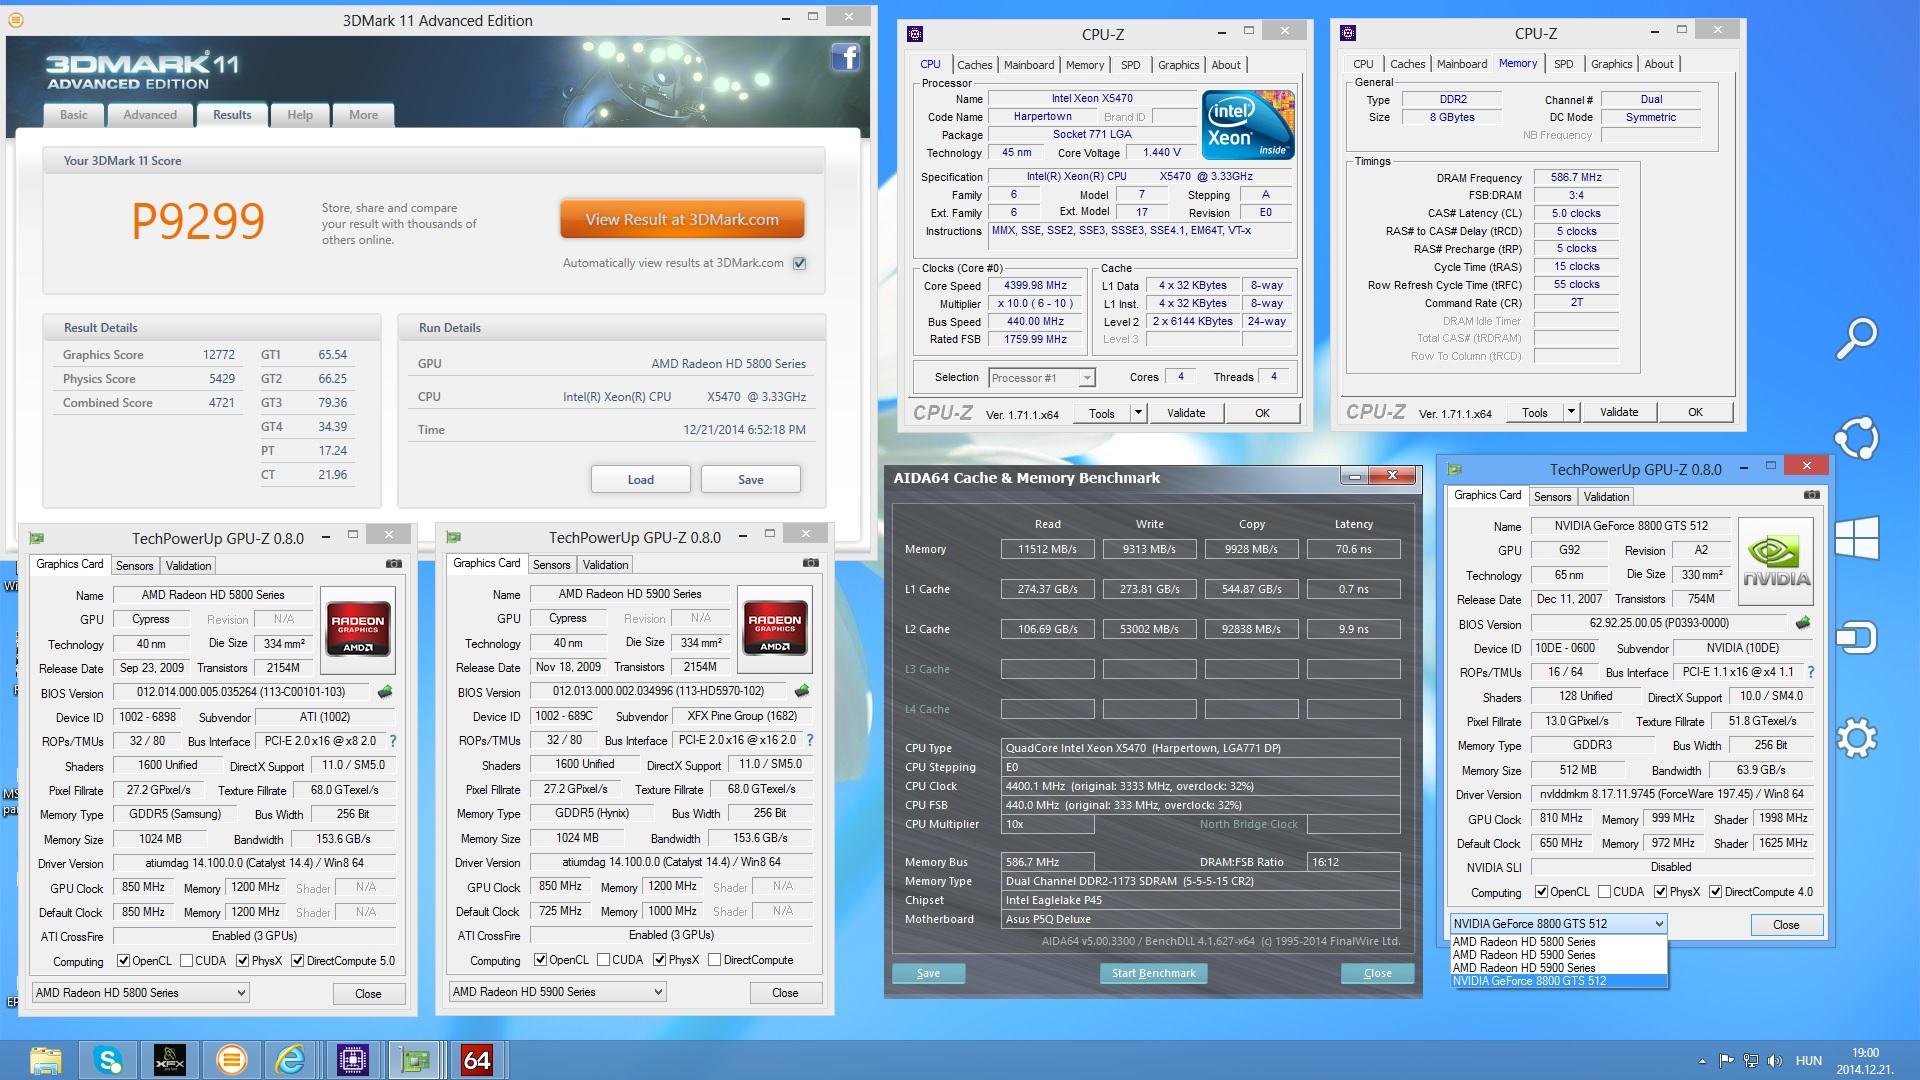Select AMD Radeon HD 5800 Series from the open dropdown list
1920x1080 pixels.
point(1524,942)
